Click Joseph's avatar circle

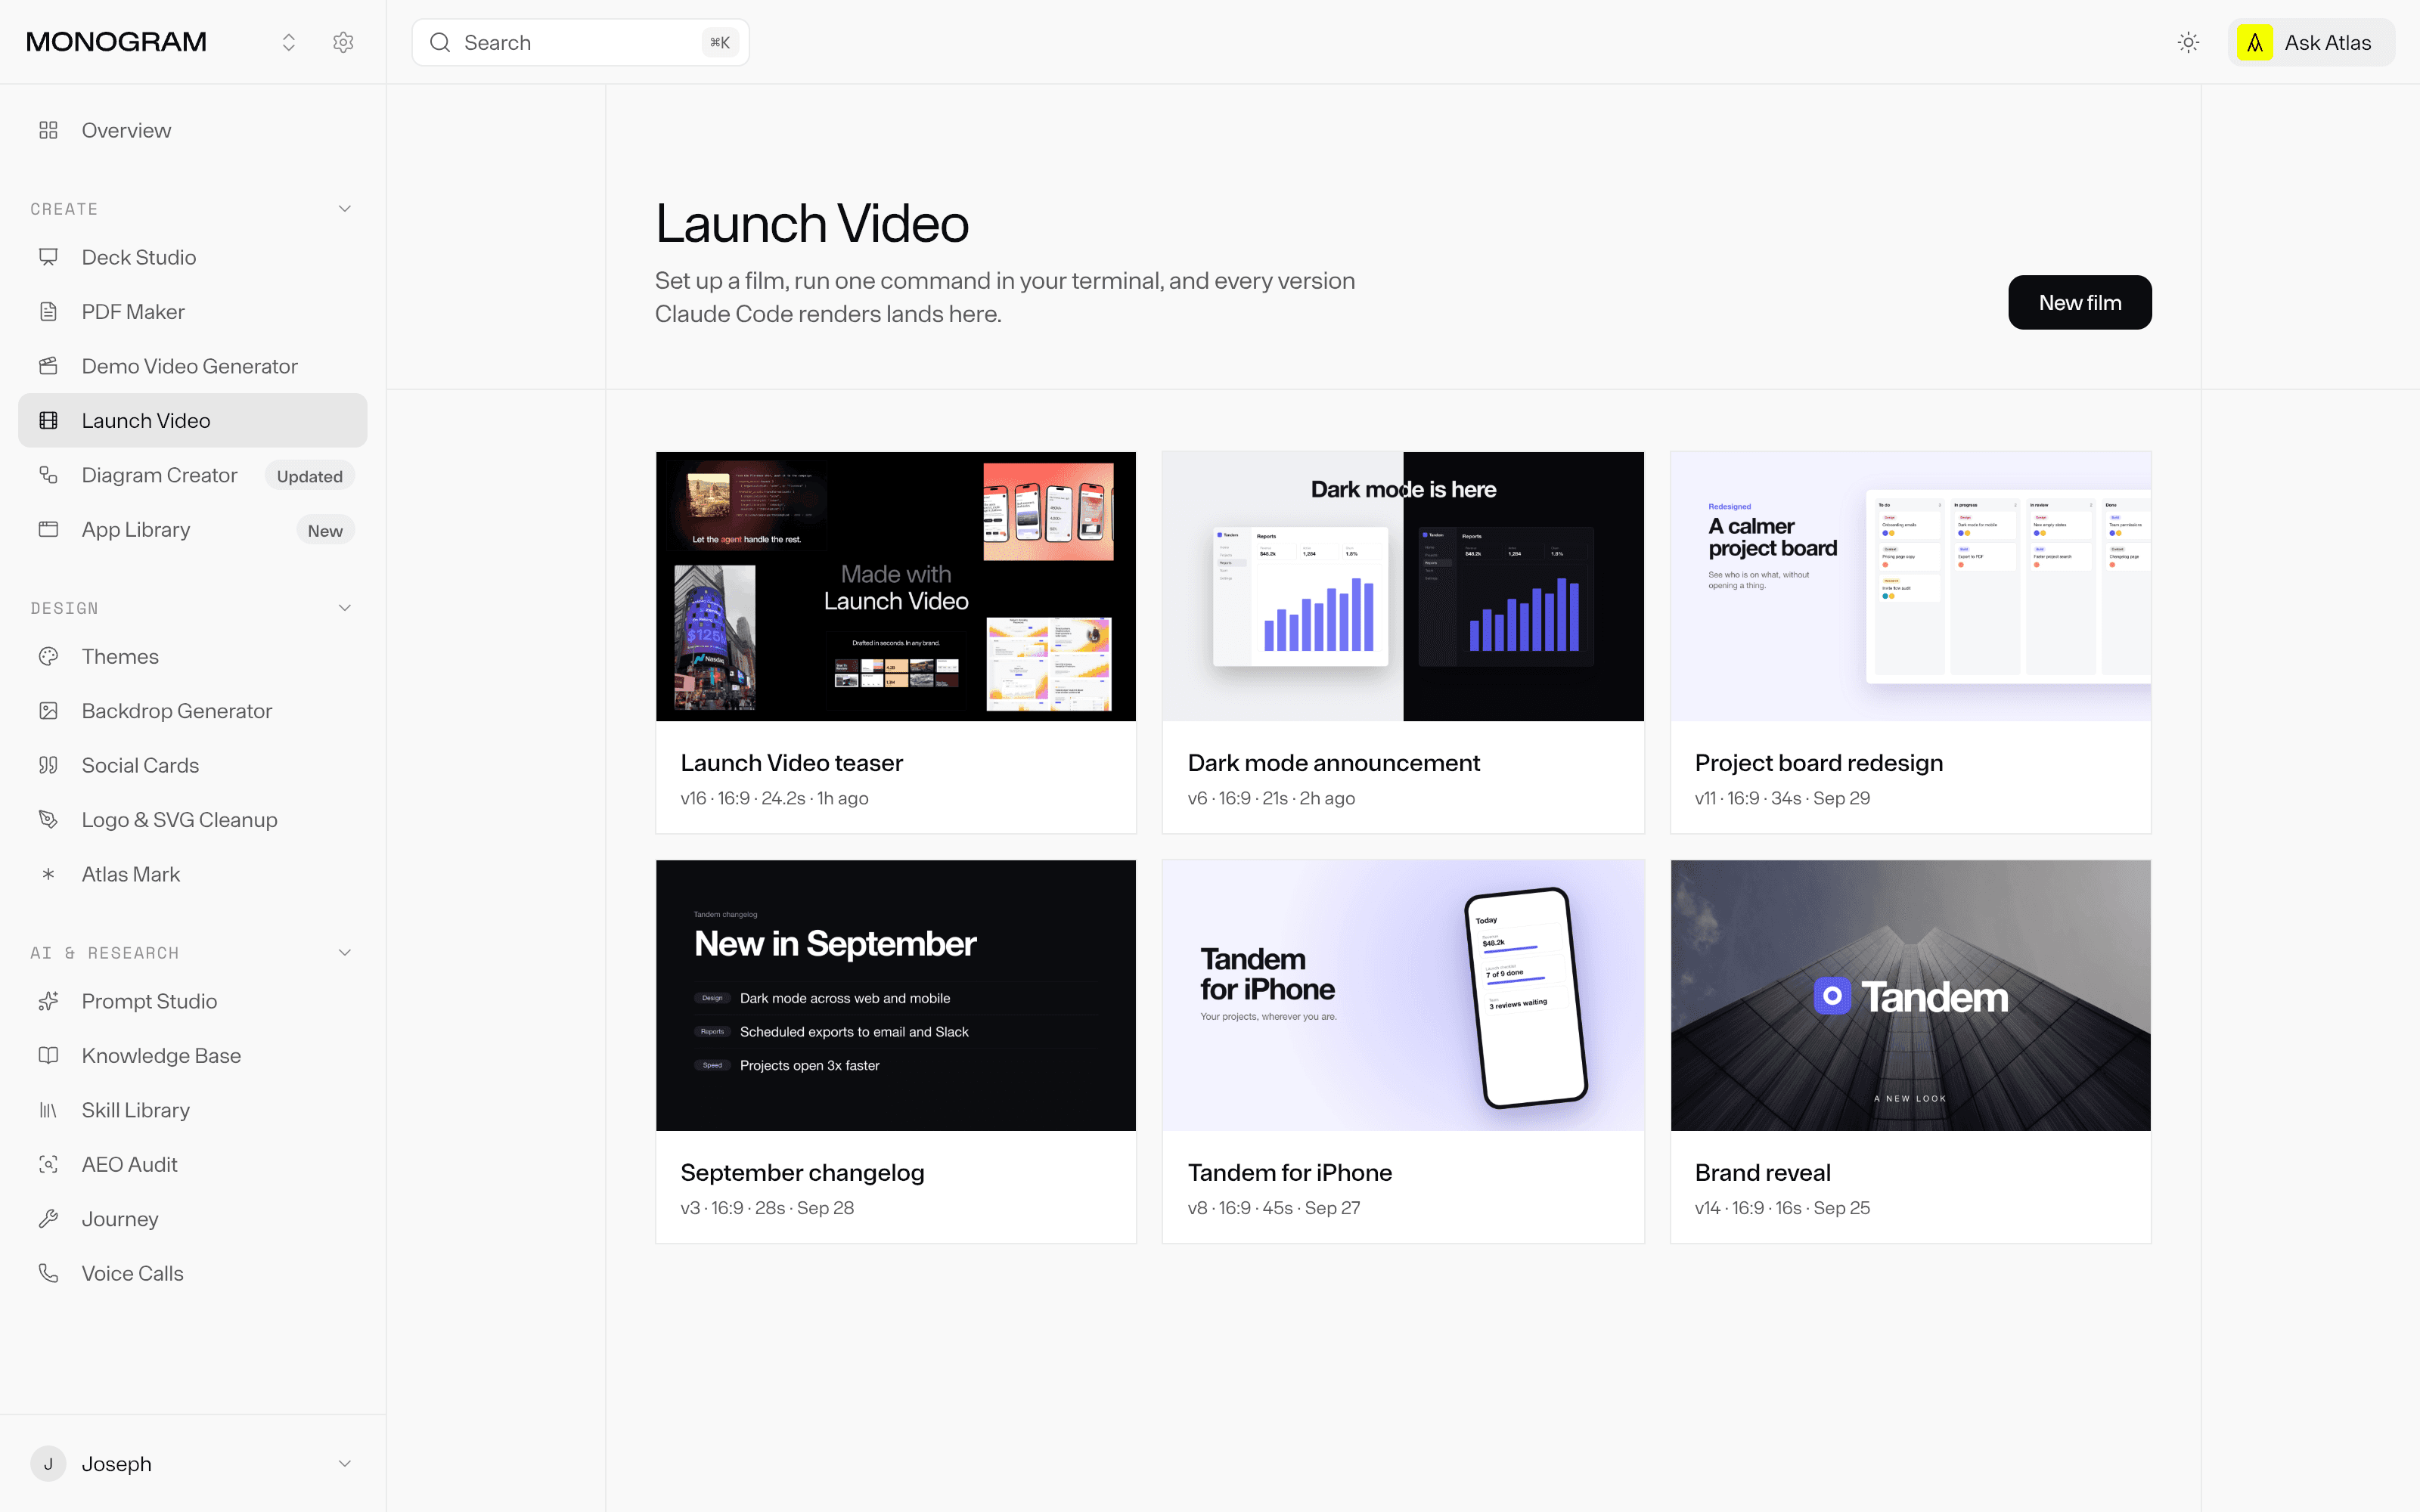[x=48, y=1464]
